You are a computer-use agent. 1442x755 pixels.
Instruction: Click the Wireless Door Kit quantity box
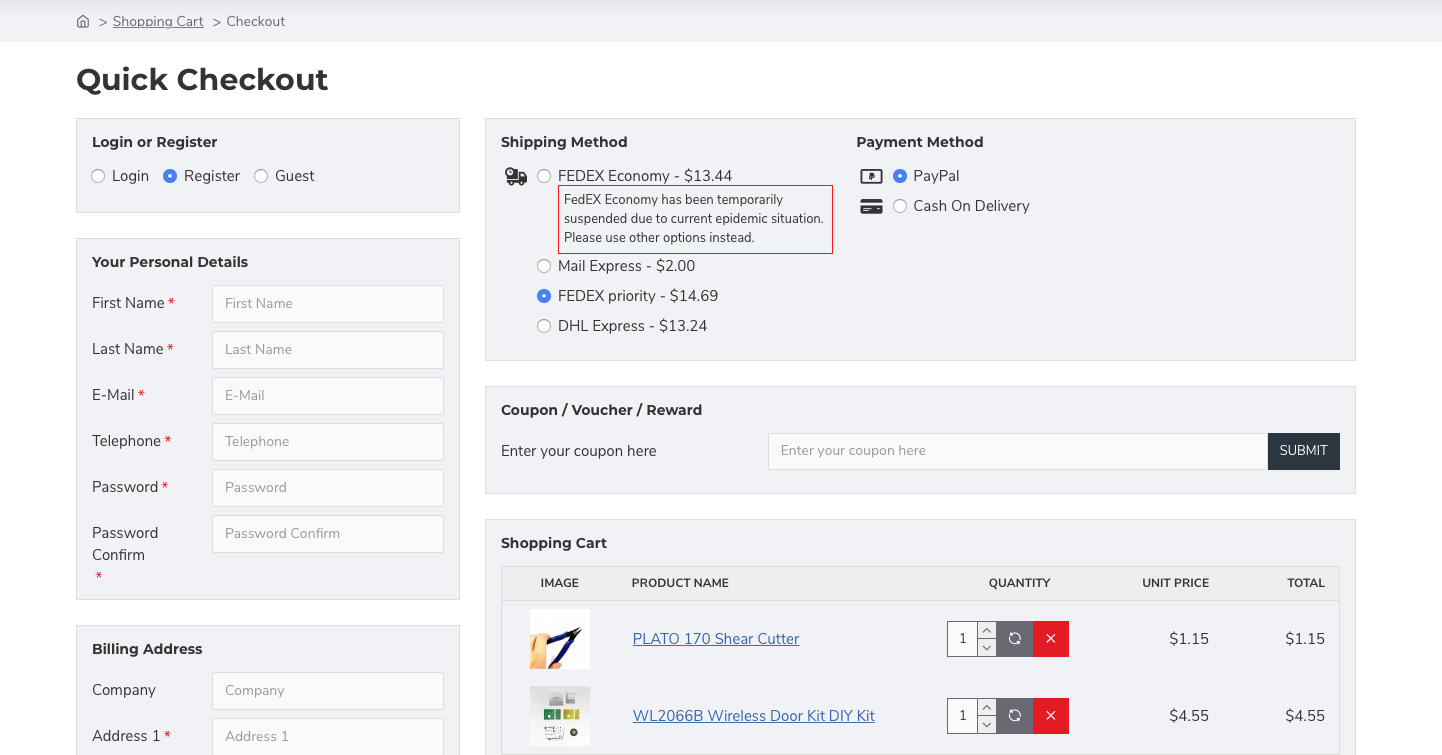pyautogui.click(x=963, y=716)
